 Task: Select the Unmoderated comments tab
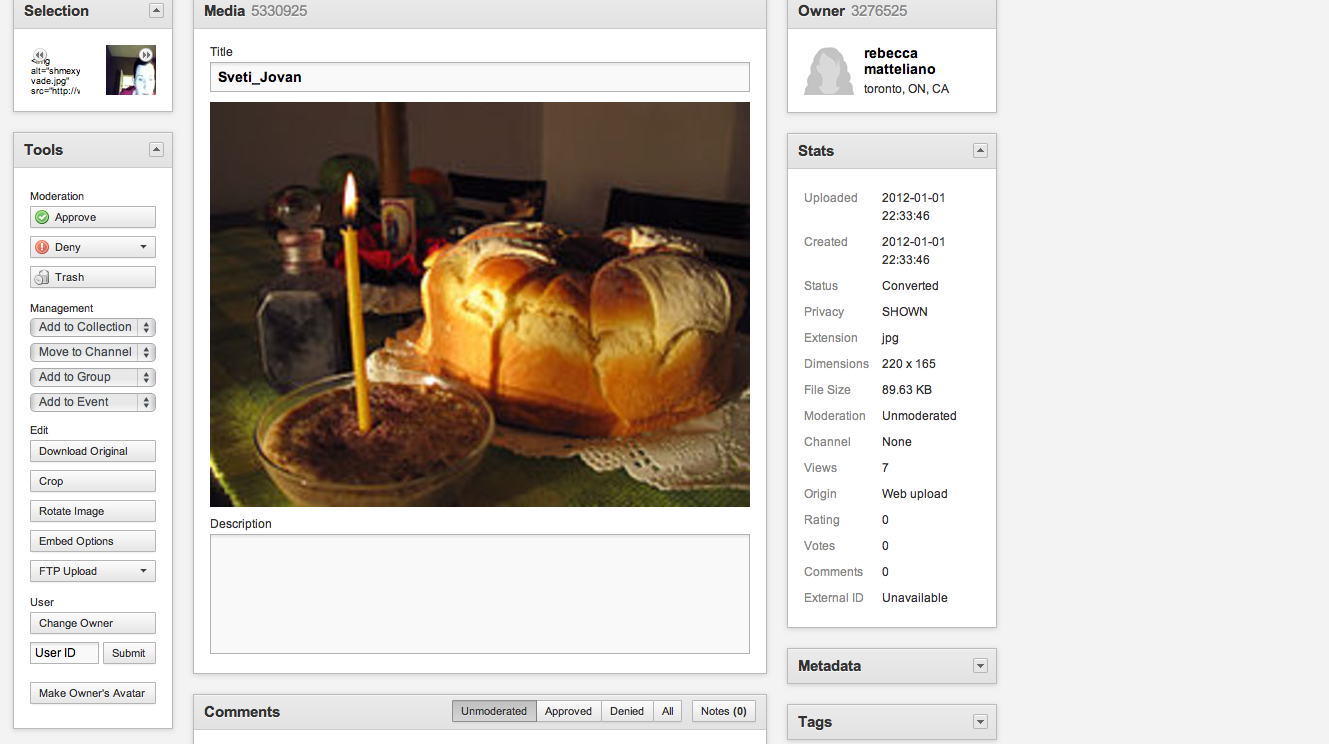(x=494, y=711)
